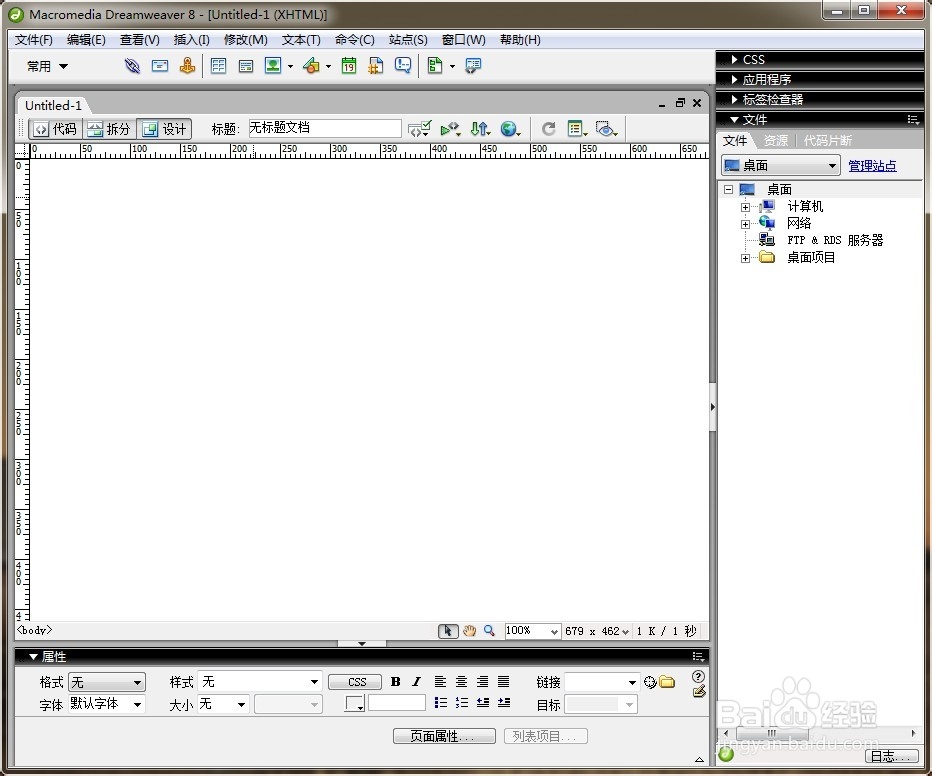
Task: Preview in browser globe icon
Action: click(x=509, y=129)
